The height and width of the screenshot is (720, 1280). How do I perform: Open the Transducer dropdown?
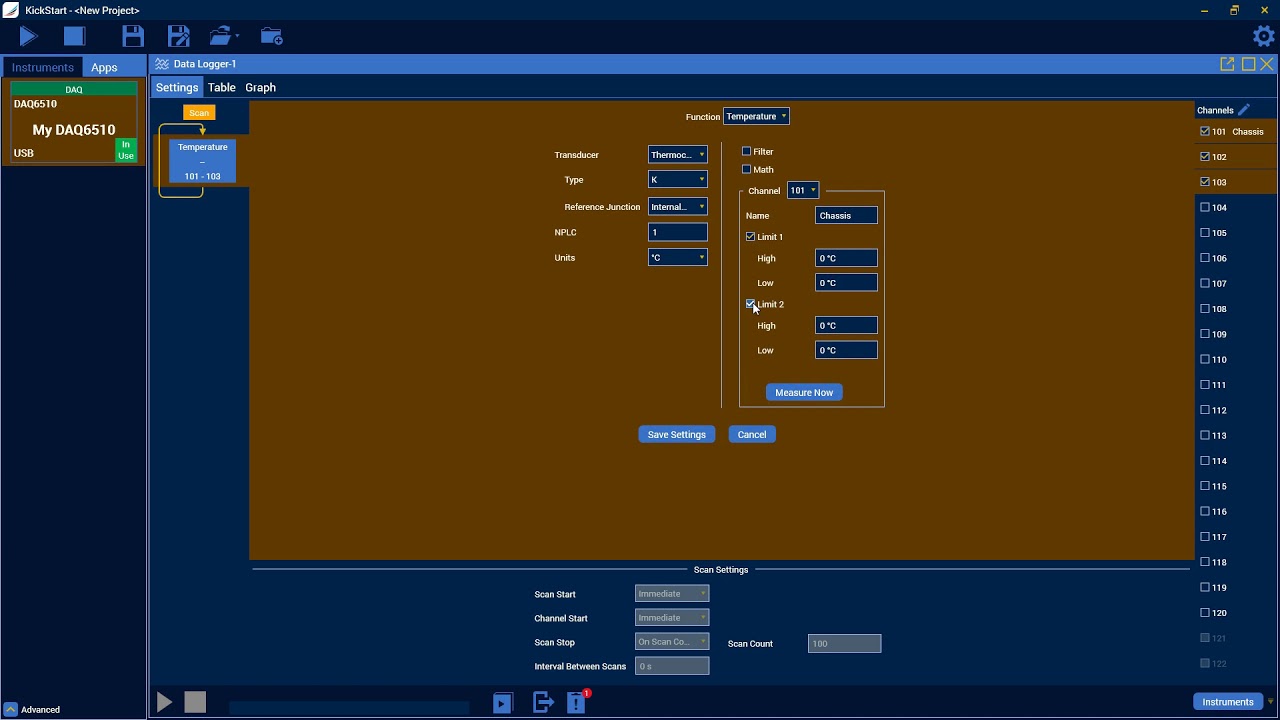click(x=678, y=154)
